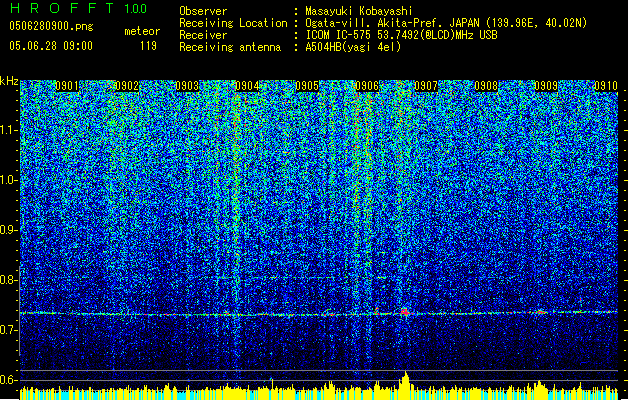Click the meteor label
Screen dimensions: 629x400
142,31
